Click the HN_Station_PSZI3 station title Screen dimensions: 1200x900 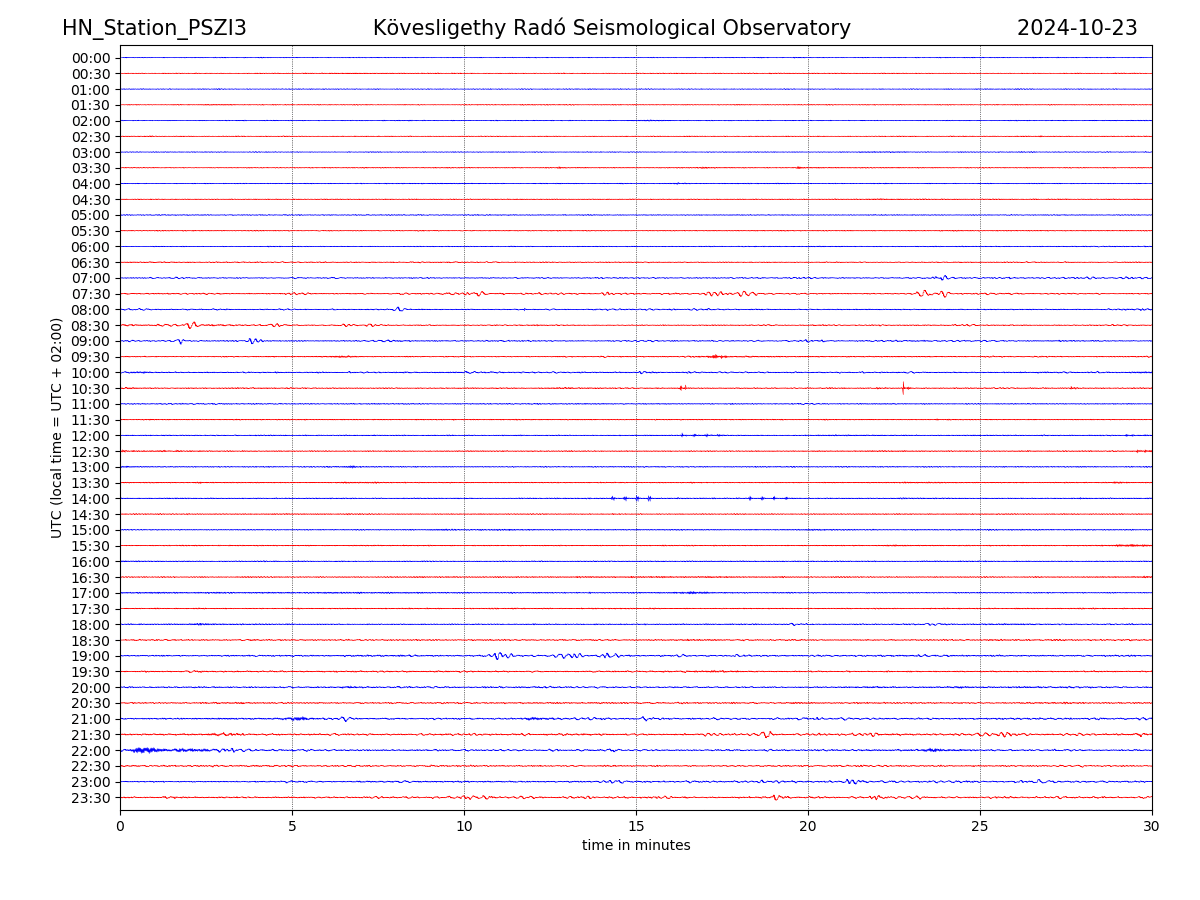pos(154,29)
